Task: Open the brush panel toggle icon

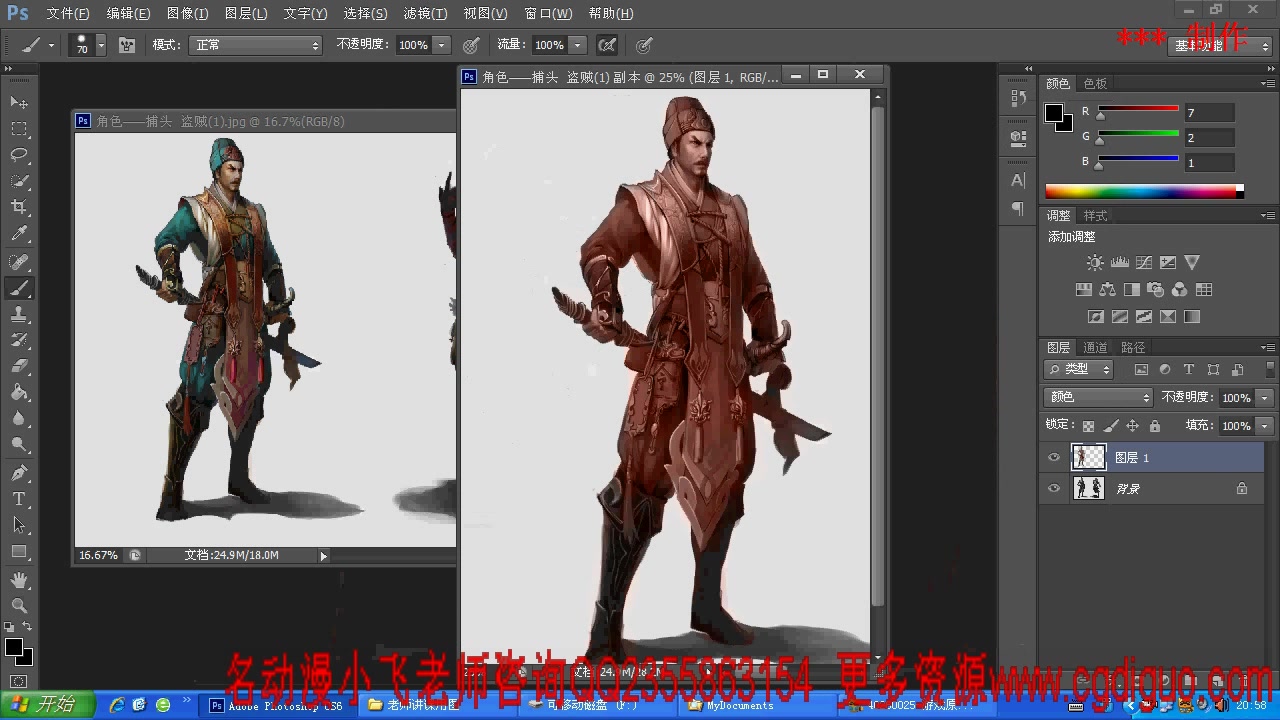Action: 127,45
